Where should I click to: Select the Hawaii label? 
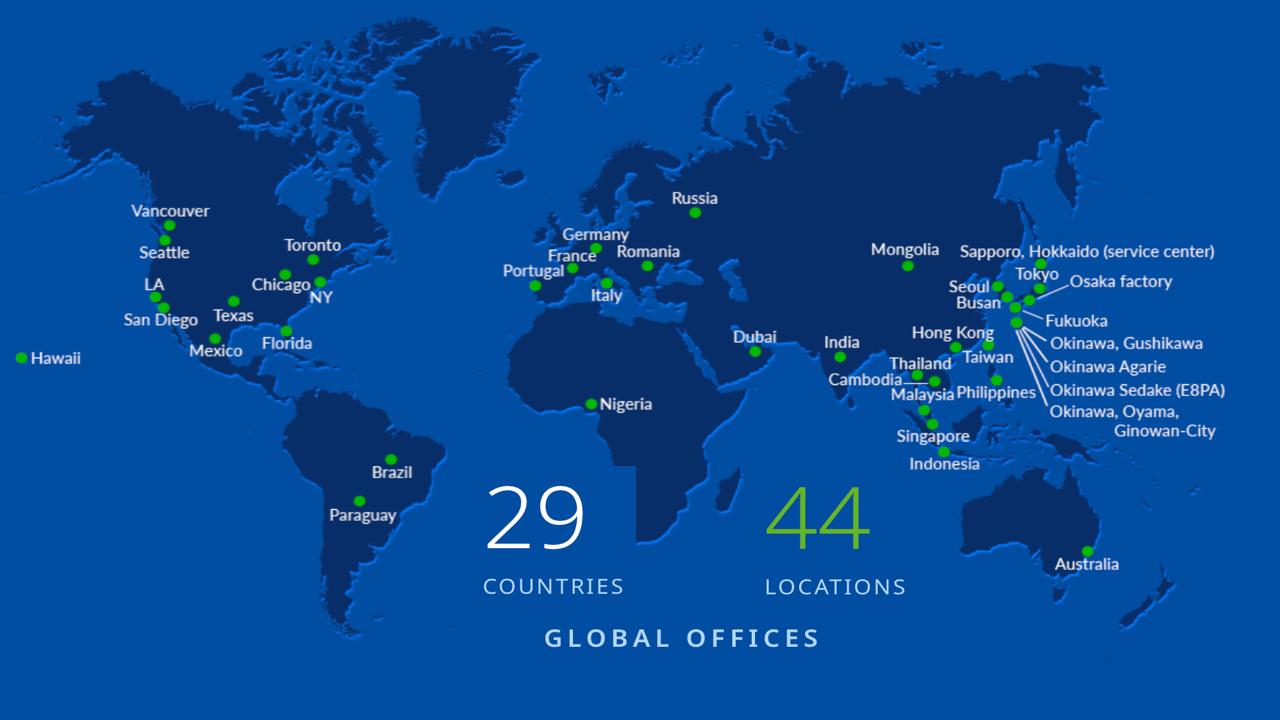tap(56, 358)
